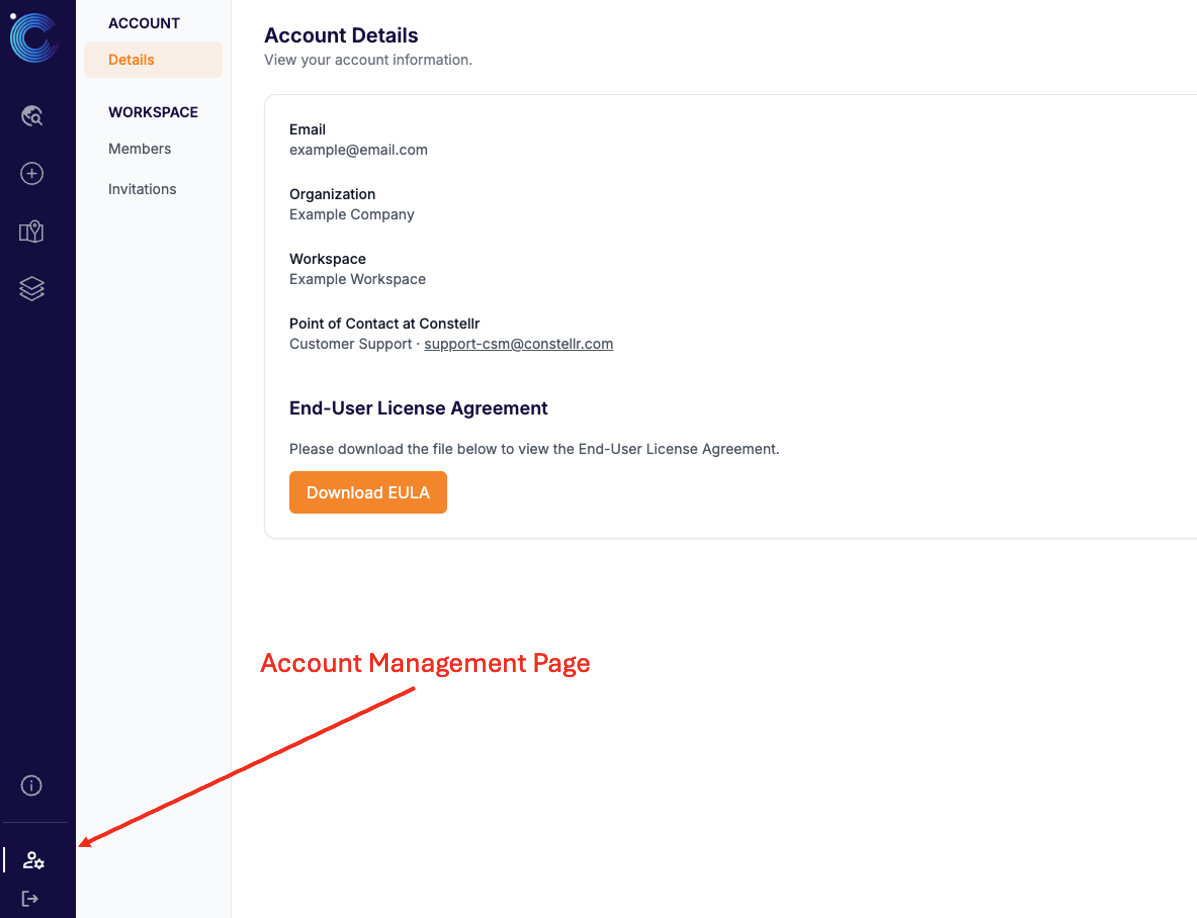
Task: Click the End-User License Agreement heading
Action: click(418, 408)
